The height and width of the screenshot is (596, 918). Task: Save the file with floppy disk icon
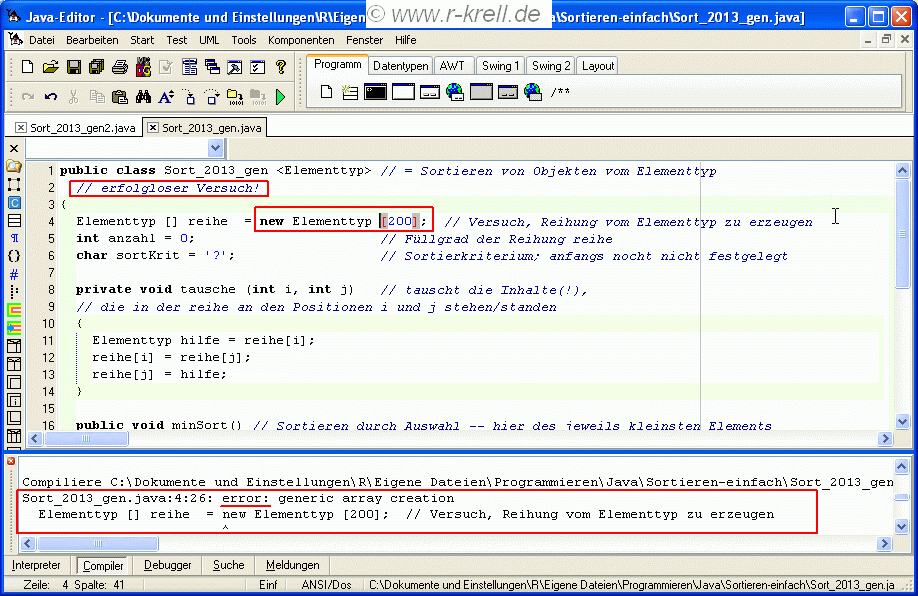click(x=74, y=67)
